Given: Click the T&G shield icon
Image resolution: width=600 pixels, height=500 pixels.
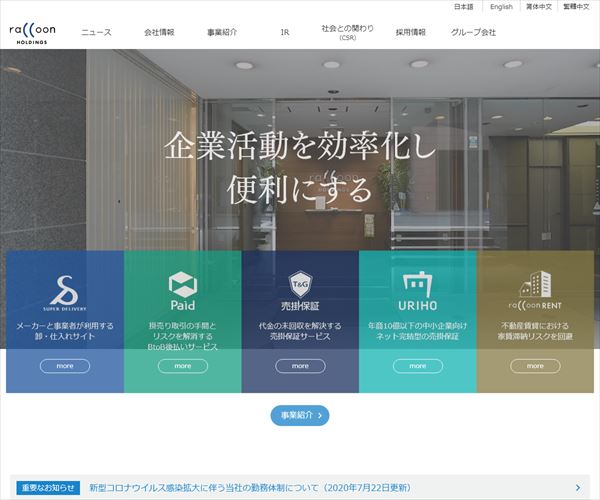Looking at the screenshot, I should [300, 284].
